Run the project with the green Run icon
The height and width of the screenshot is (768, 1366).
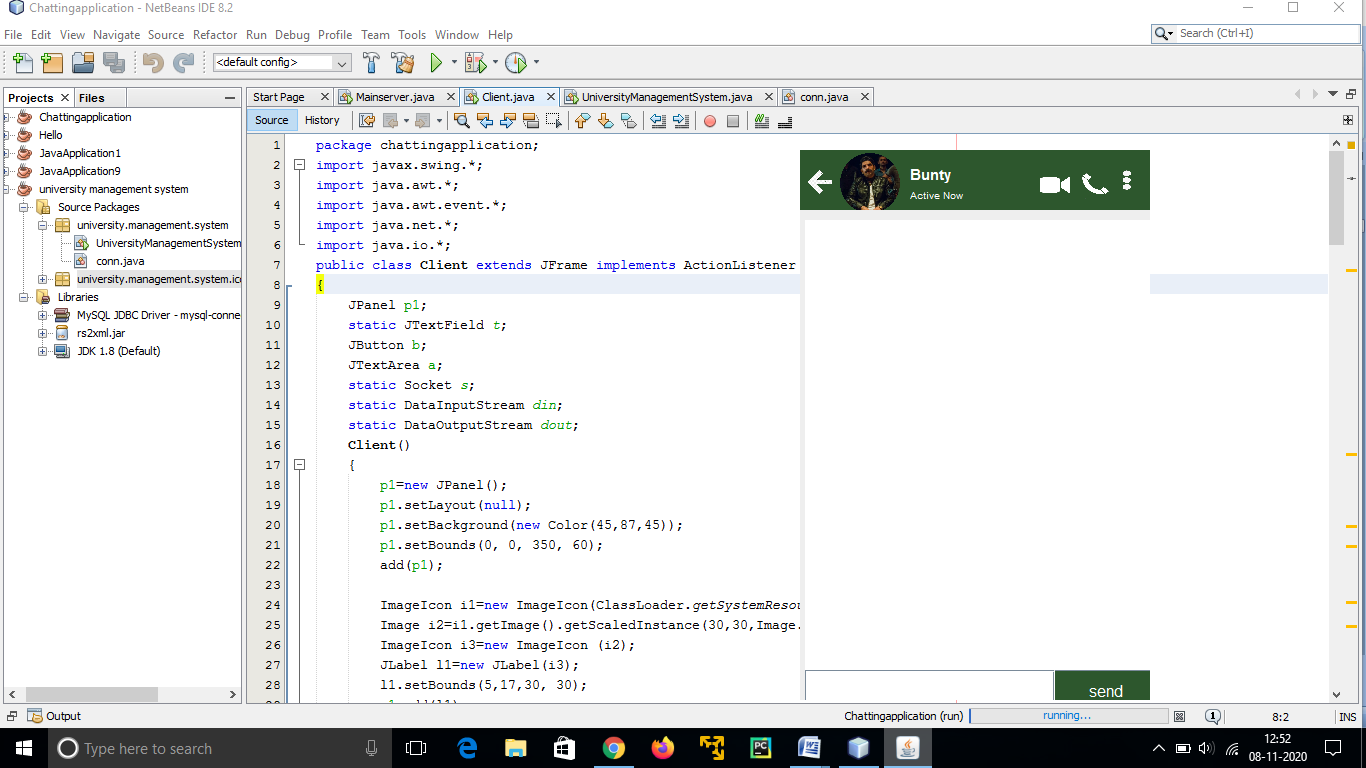[434, 62]
